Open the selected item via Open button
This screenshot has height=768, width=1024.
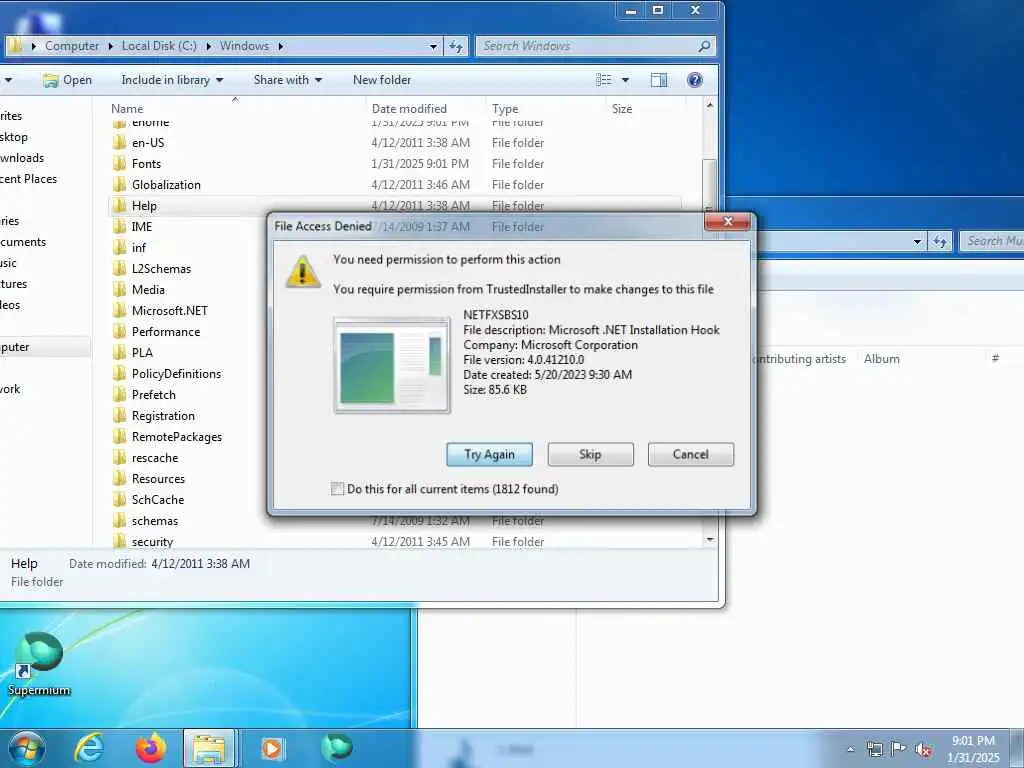point(67,80)
